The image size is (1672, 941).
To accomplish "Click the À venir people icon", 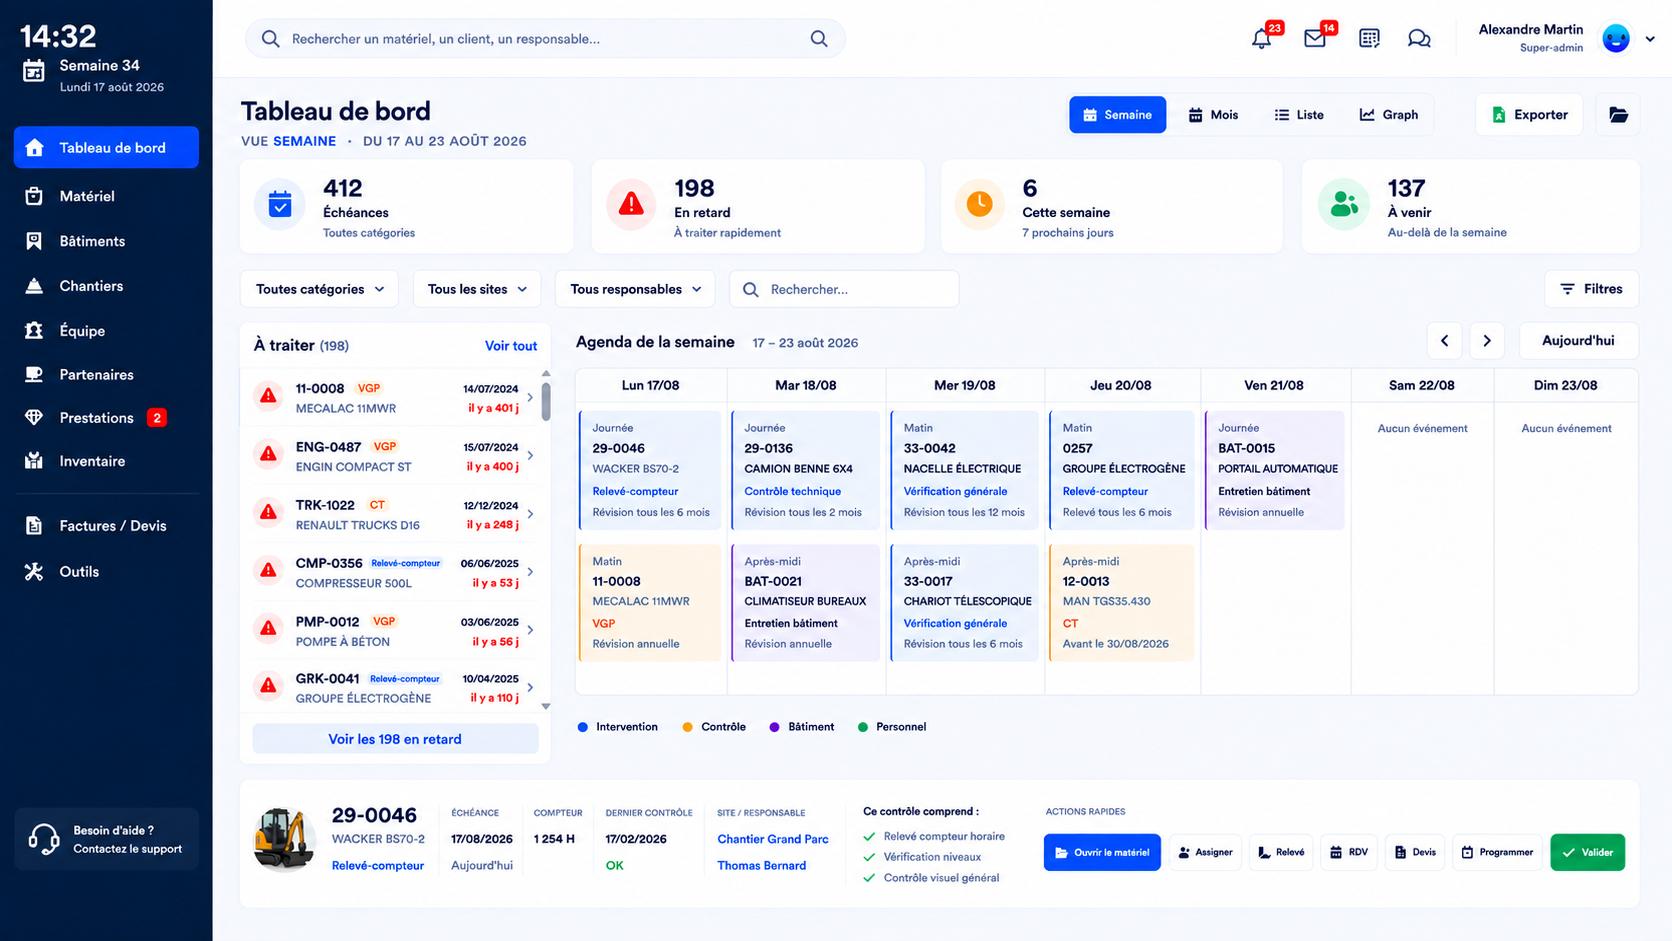I will point(1344,205).
